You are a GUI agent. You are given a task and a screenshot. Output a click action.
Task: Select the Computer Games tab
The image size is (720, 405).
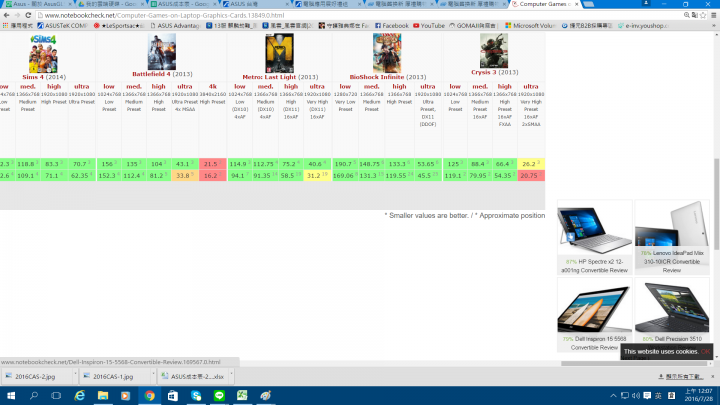(545, 4)
